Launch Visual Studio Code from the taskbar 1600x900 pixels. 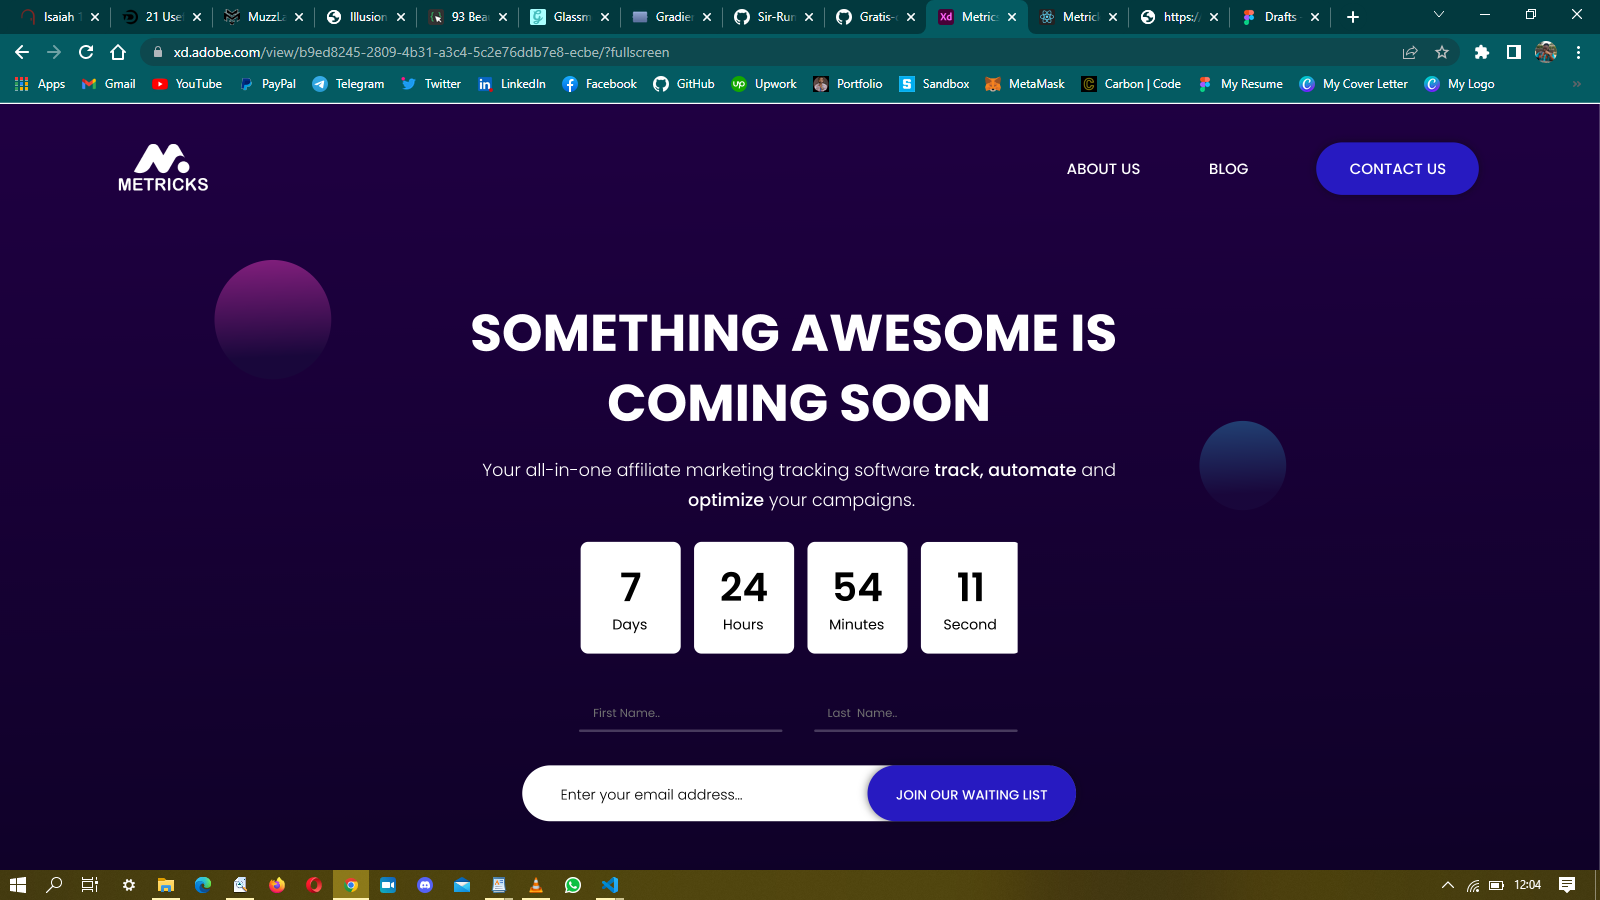point(610,885)
